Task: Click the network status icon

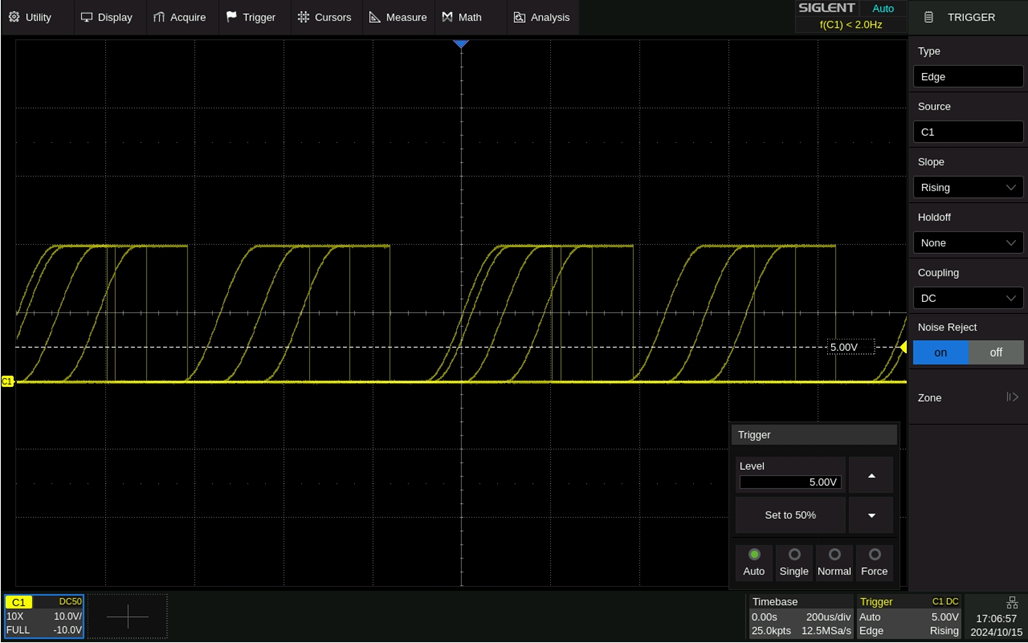Action: point(1012,602)
